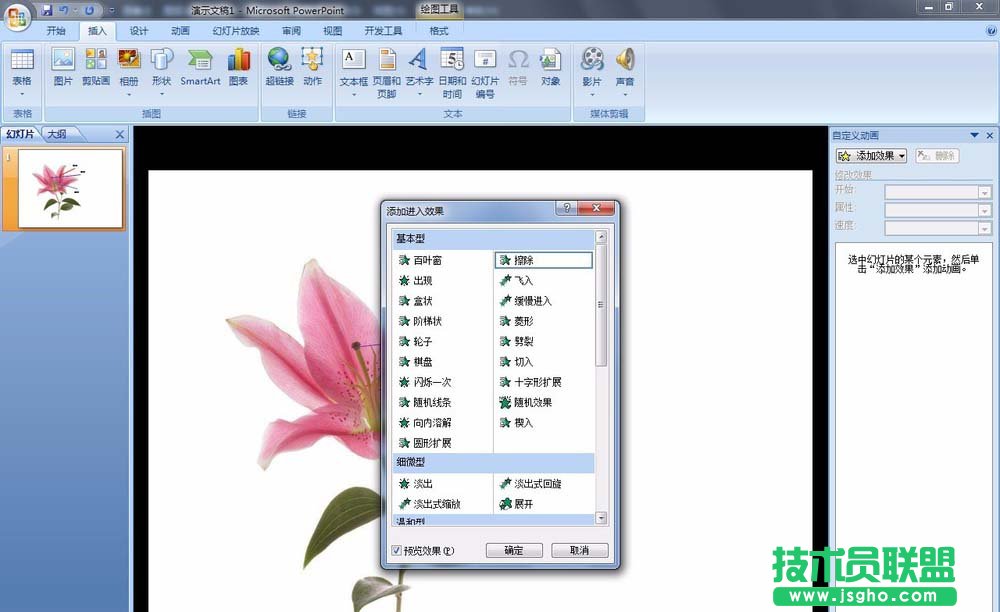Cancel the dialog with 取消

[580, 550]
